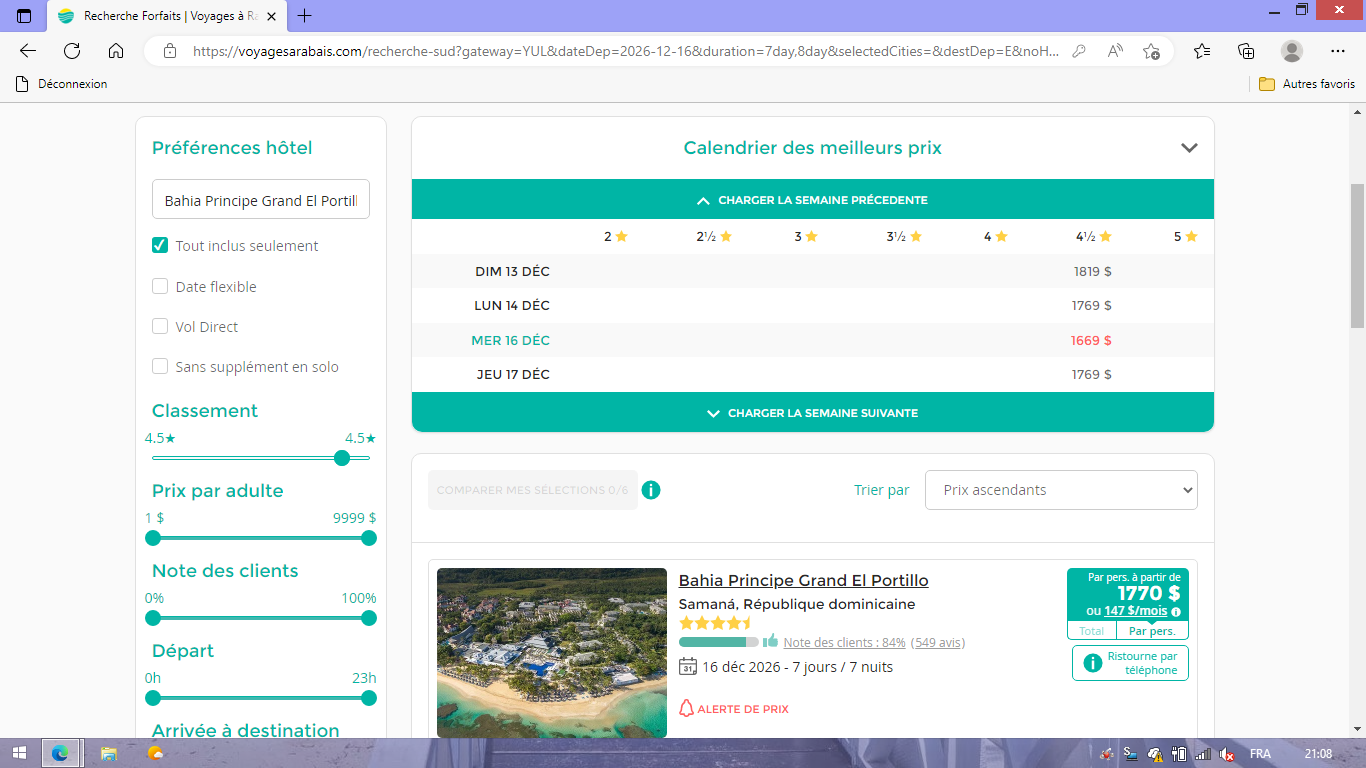Open the weather app in taskbar

coord(155,753)
